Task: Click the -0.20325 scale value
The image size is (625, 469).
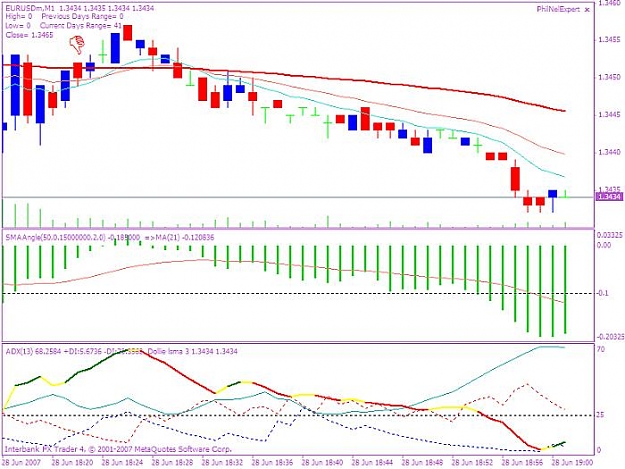Action: coord(611,337)
